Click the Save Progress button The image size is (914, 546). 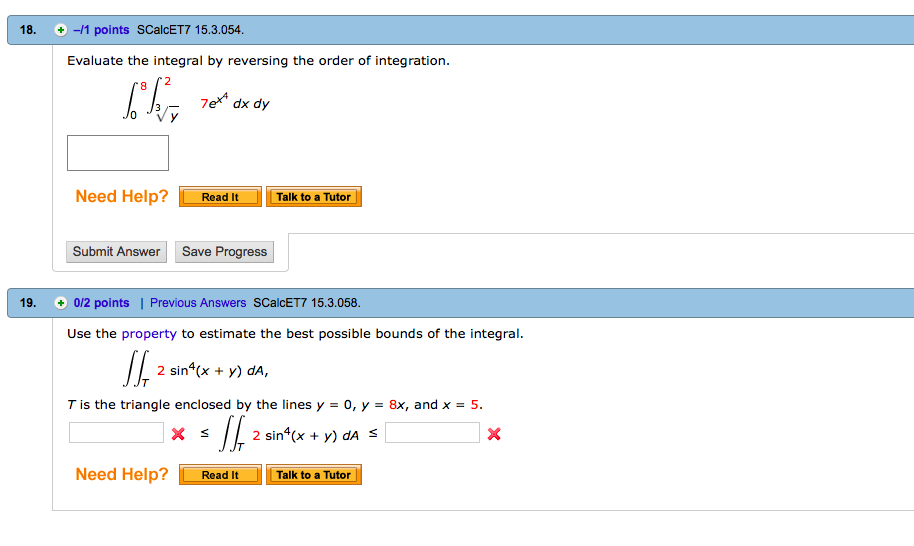point(224,252)
